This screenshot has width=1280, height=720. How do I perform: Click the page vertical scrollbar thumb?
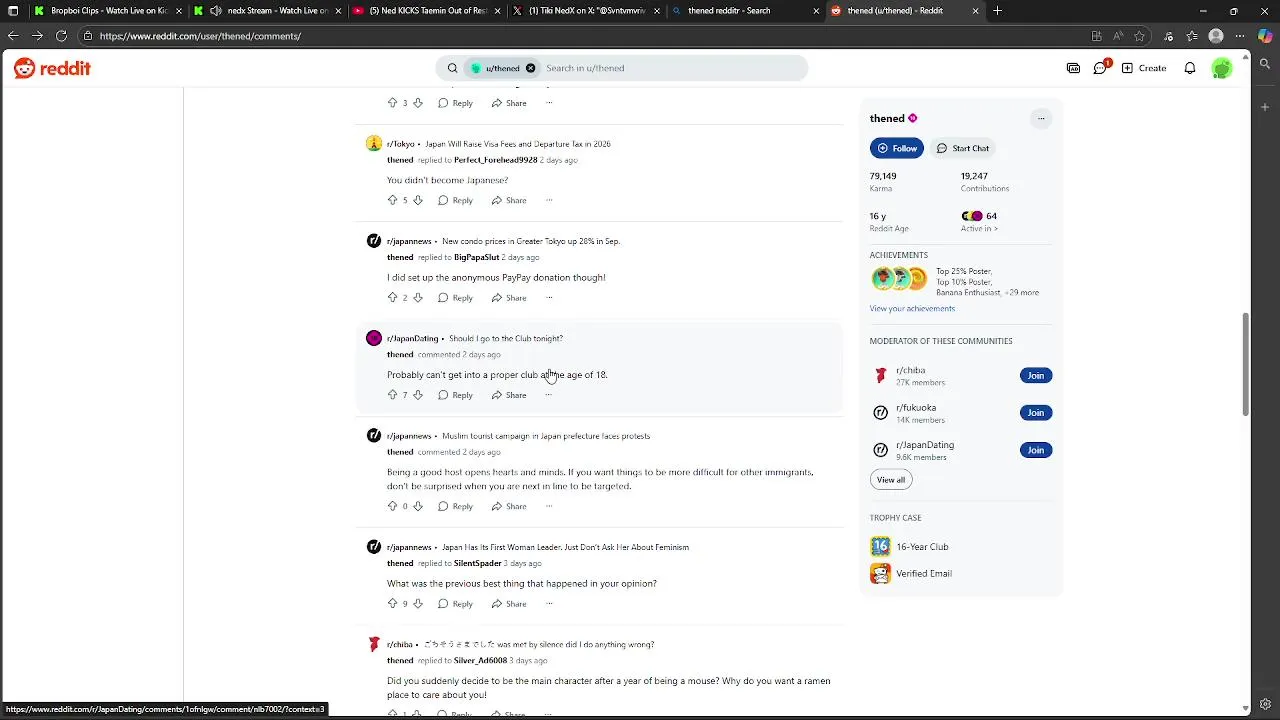point(1245,365)
